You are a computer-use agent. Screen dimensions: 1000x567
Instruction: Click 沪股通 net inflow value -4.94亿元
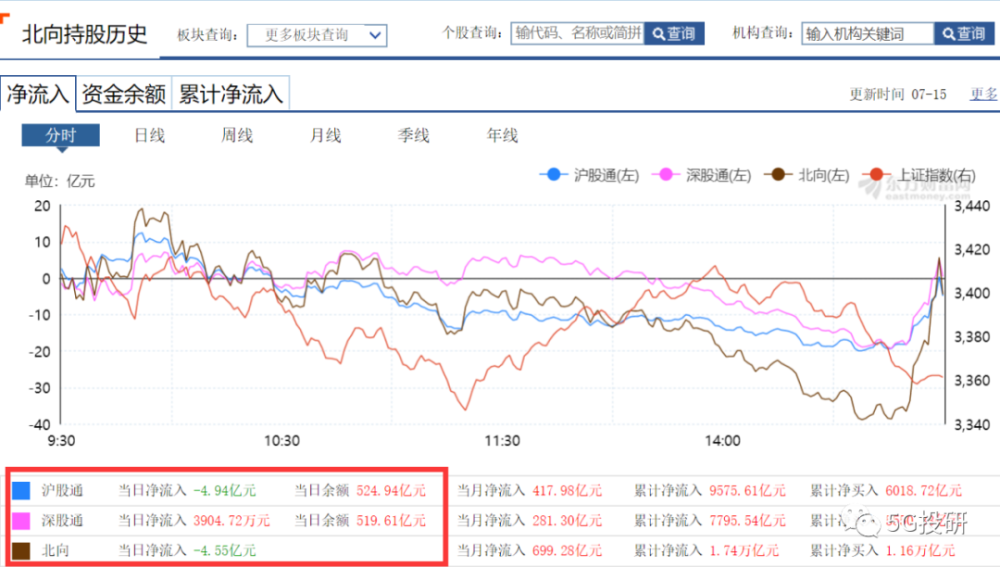pyautogui.click(x=224, y=490)
